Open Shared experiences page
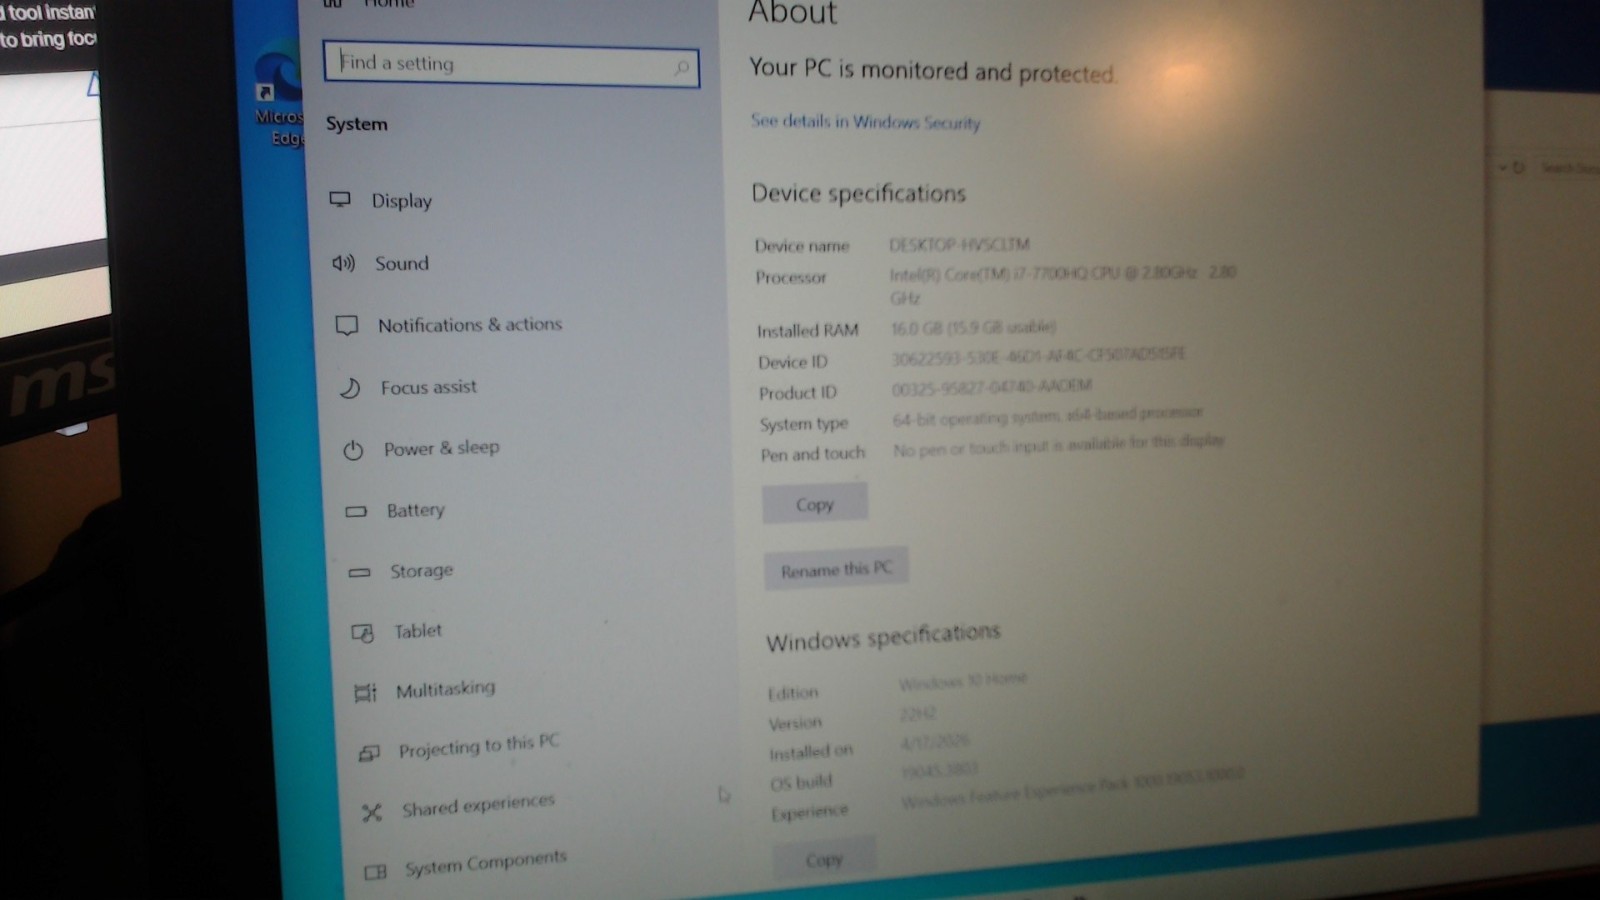Image resolution: width=1600 pixels, height=900 pixels. [478, 805]
